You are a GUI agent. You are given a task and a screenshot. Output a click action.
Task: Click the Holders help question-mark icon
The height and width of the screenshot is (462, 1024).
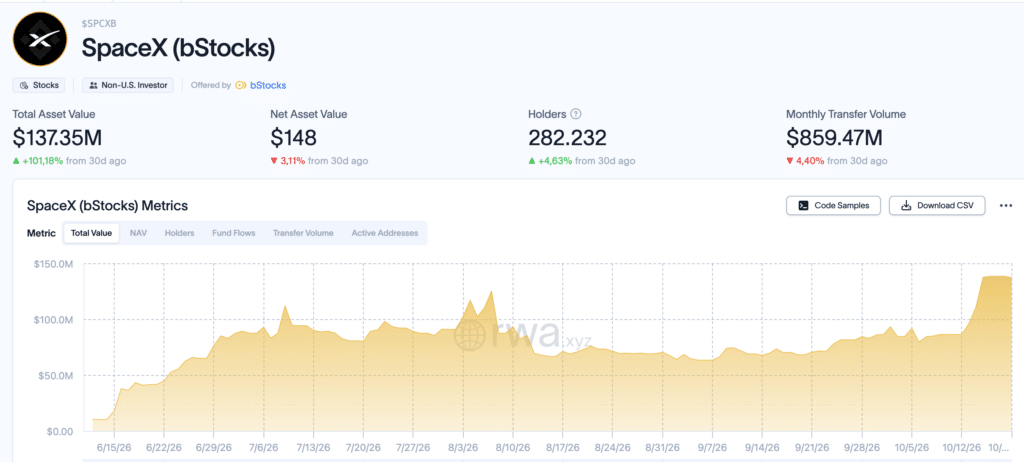pyautogui.click(x=575, y=114)
